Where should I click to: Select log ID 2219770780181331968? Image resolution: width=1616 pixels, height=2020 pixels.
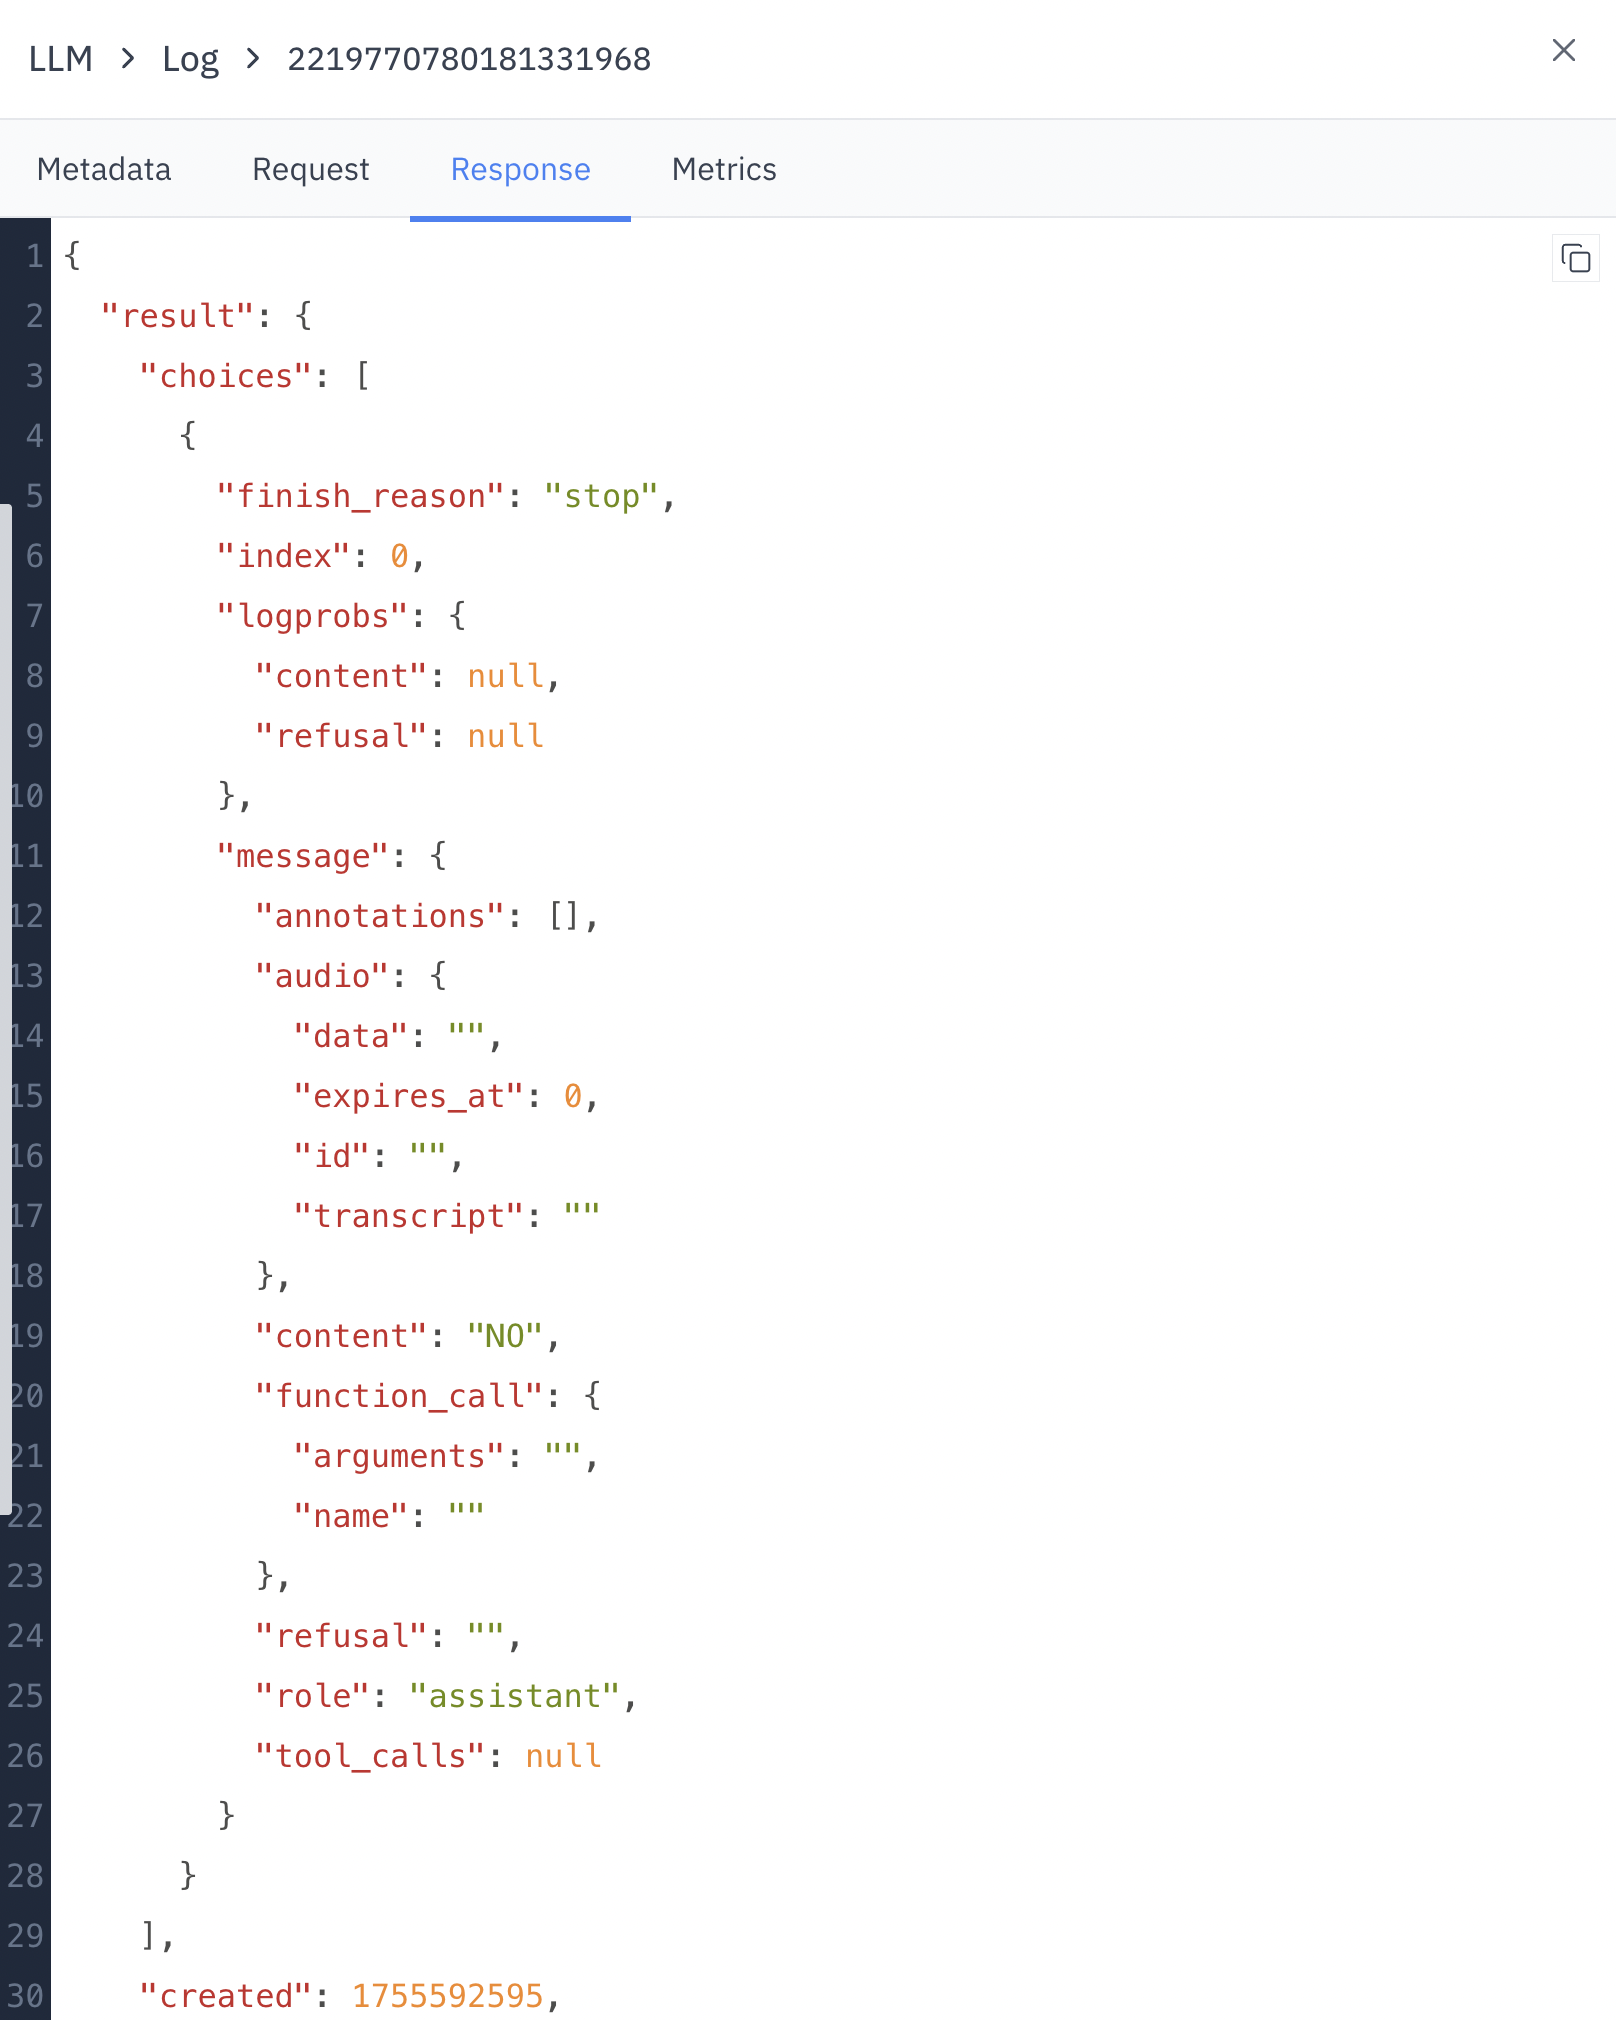(x=469, y=59)
